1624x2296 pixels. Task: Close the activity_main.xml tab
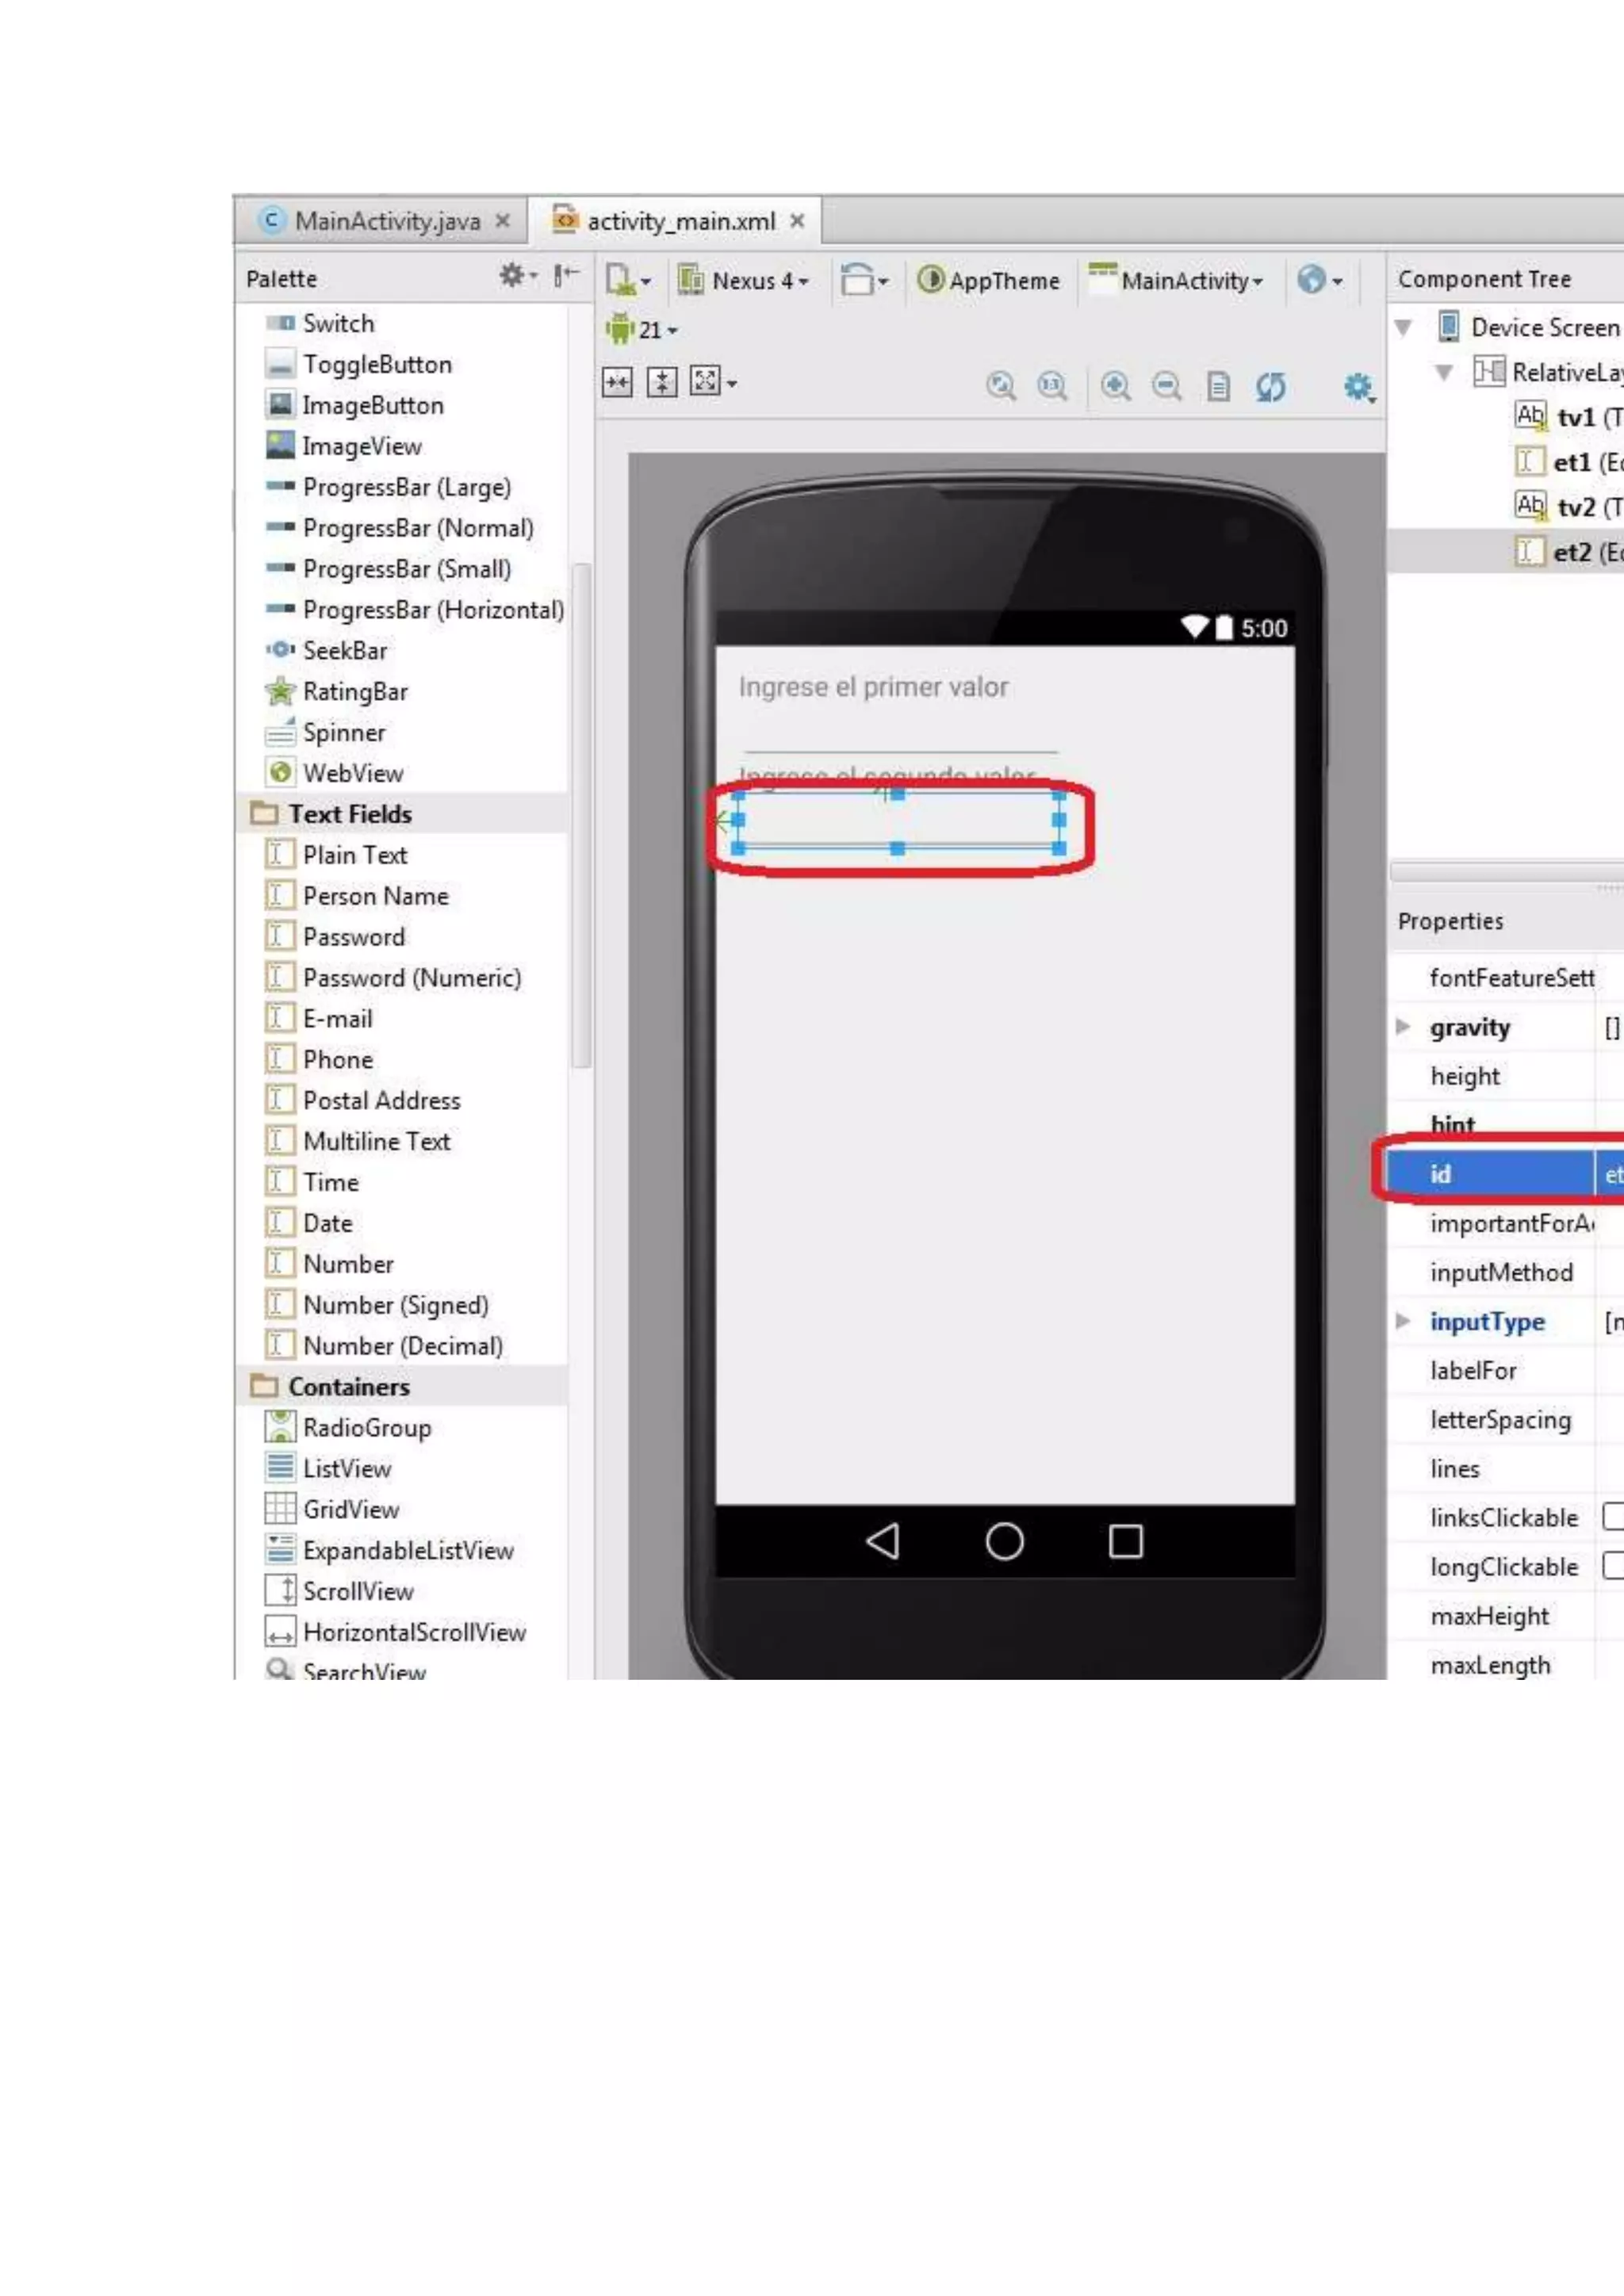(x=797, y=221)
